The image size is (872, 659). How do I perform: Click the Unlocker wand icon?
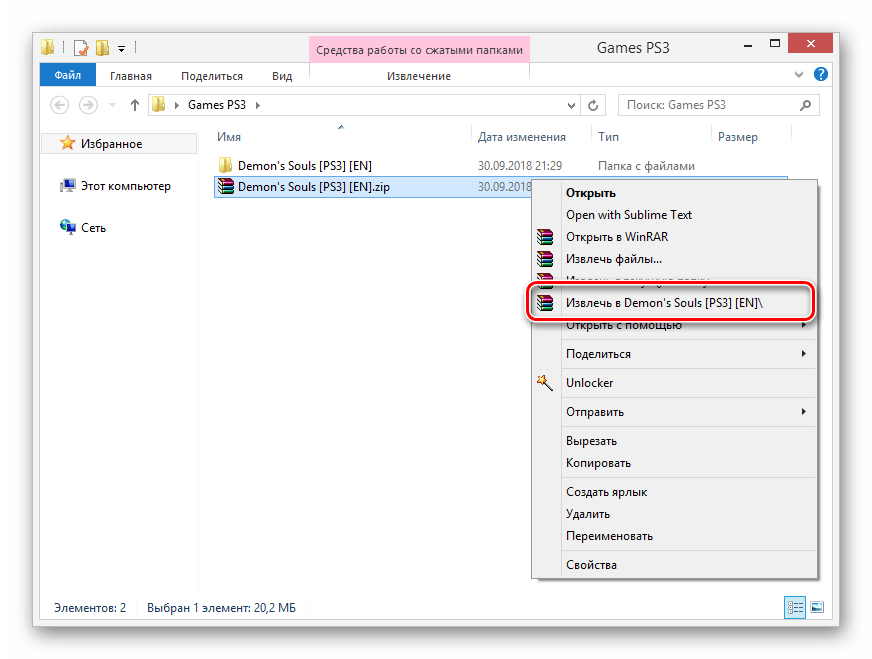point(544,382)
